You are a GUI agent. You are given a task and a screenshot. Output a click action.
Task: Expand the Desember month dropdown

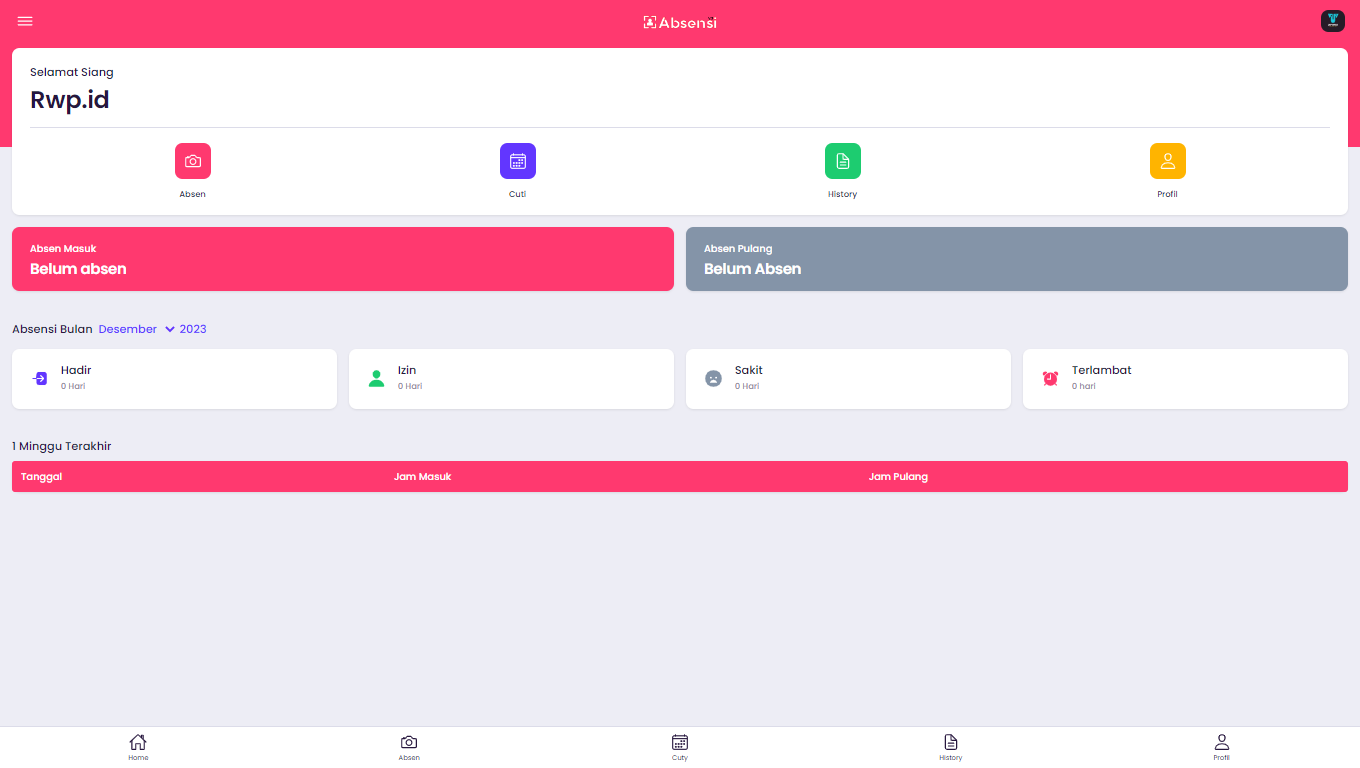(136, 329)
